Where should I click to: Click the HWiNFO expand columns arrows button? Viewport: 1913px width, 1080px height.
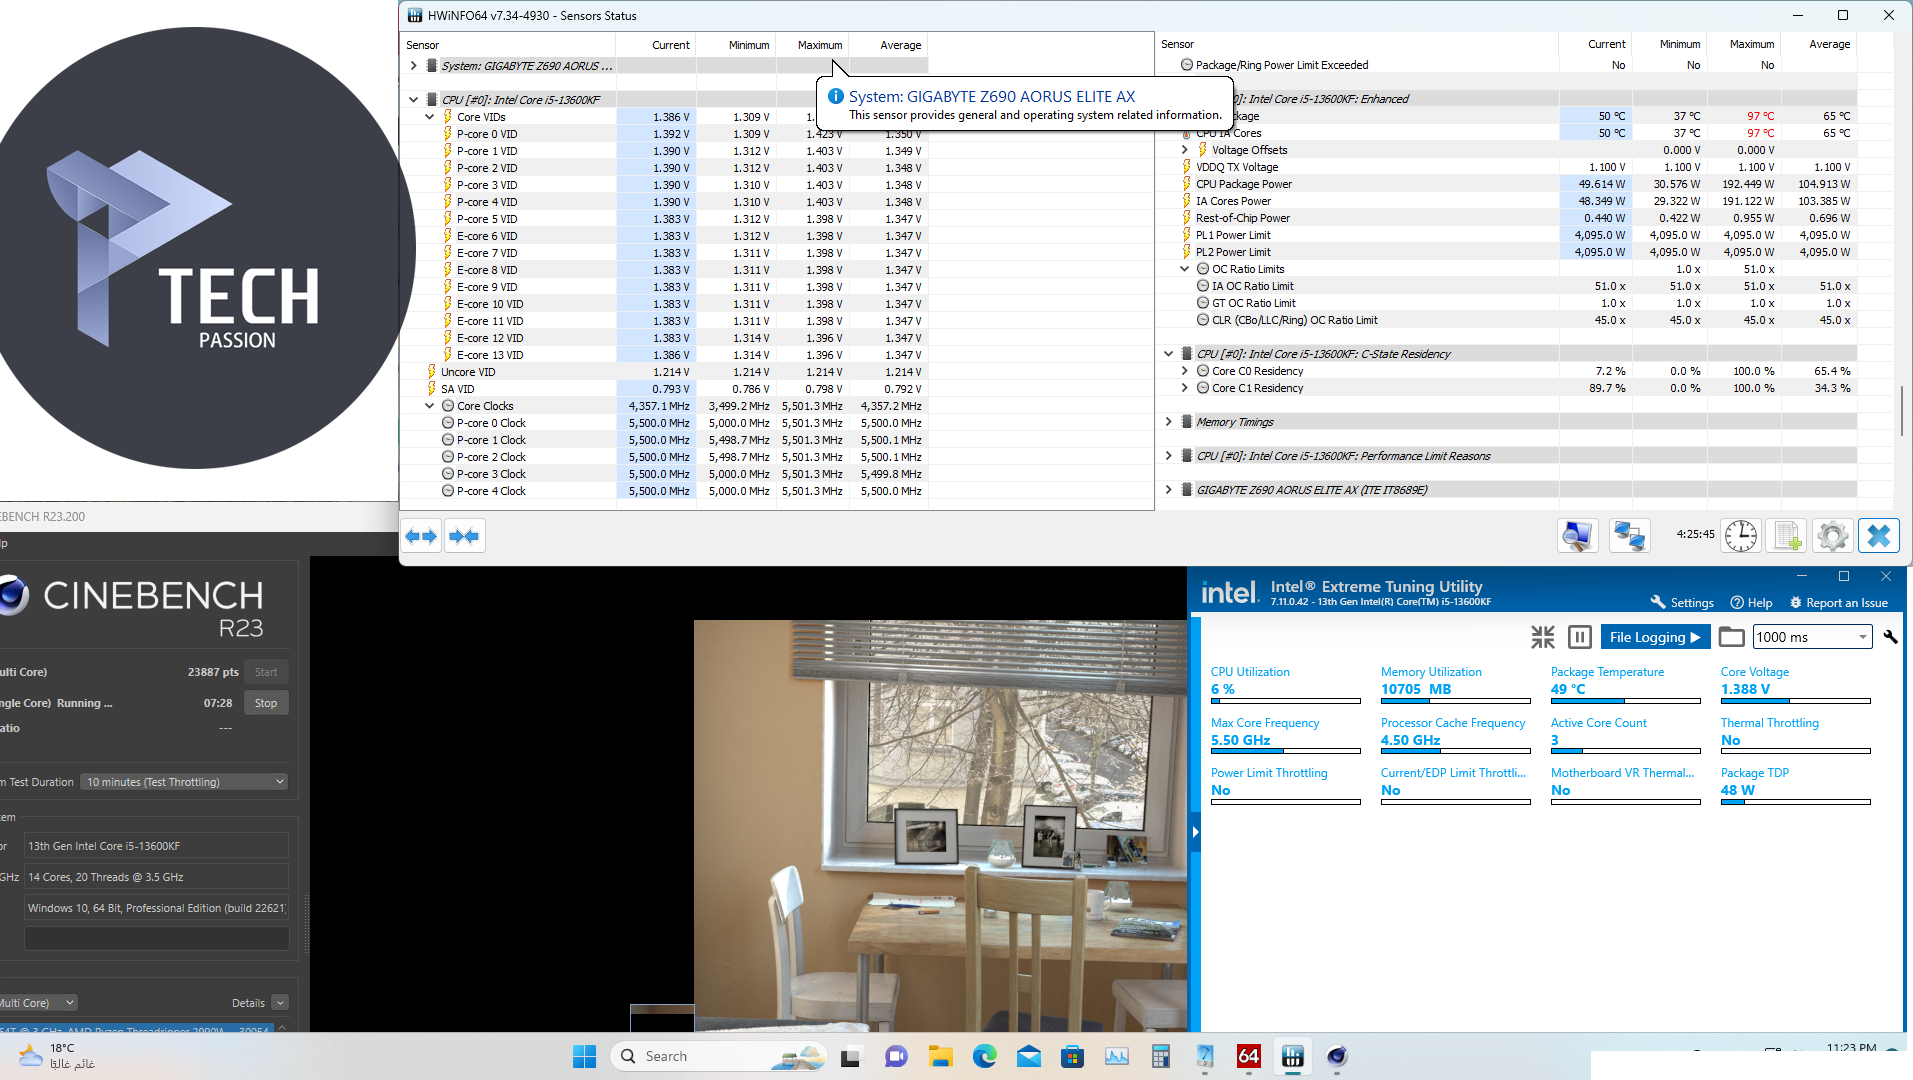point(421,537)
